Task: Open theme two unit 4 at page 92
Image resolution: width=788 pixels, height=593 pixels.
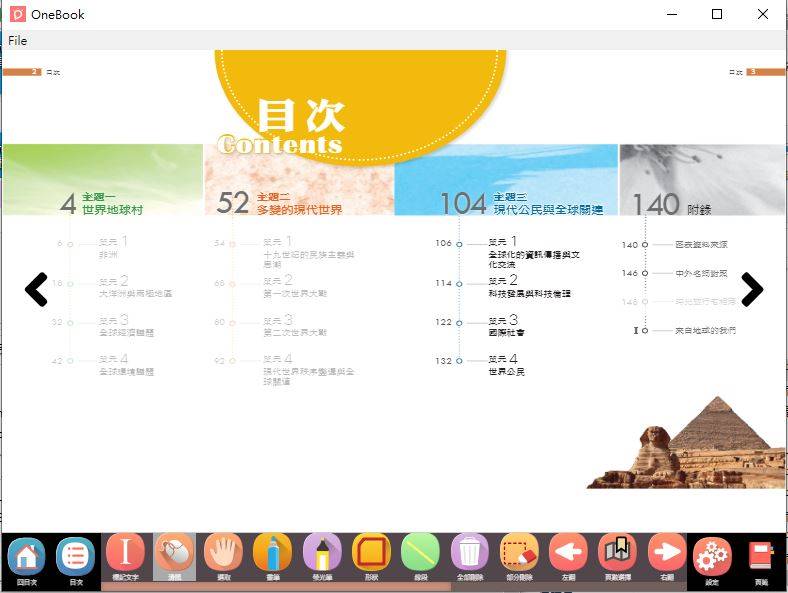Action: pos(284,370)
